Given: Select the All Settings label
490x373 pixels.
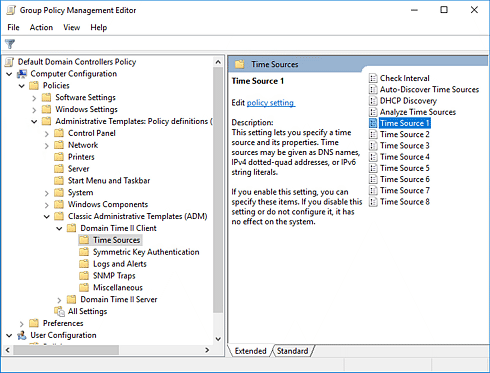Looking at the screenshot, I should point(87,311).
